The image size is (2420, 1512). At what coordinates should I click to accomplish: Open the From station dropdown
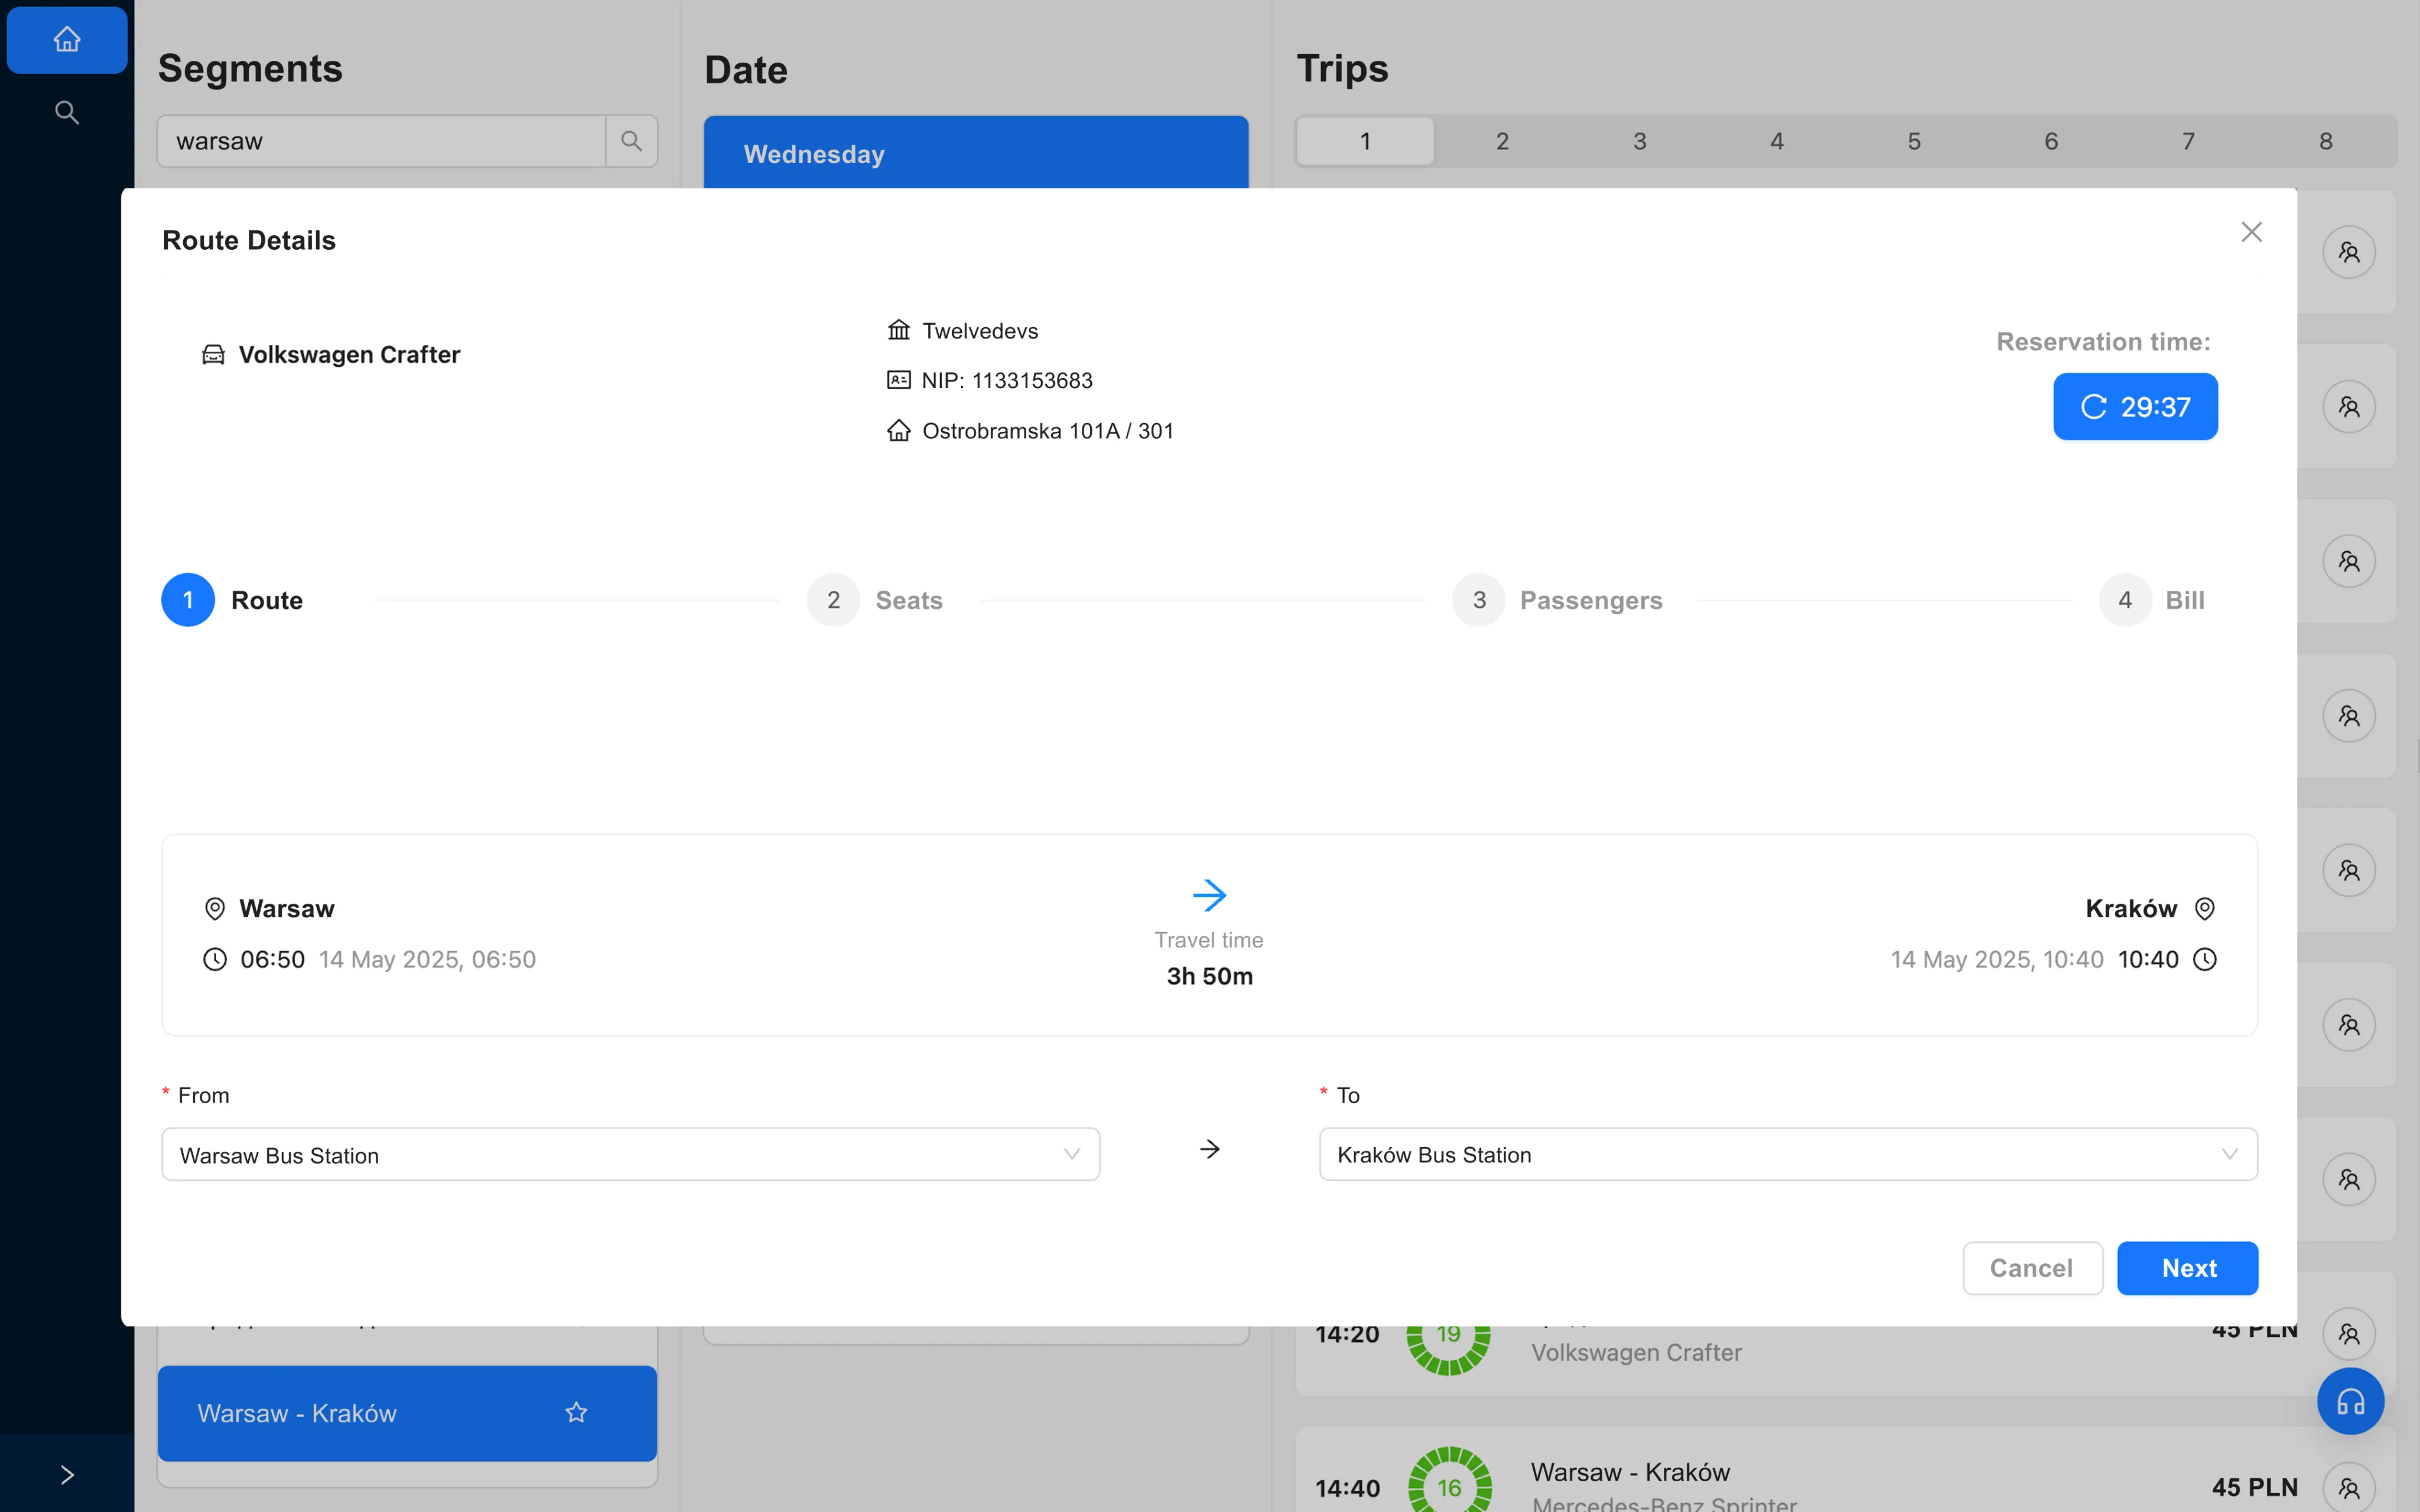tap(630, 1155)
